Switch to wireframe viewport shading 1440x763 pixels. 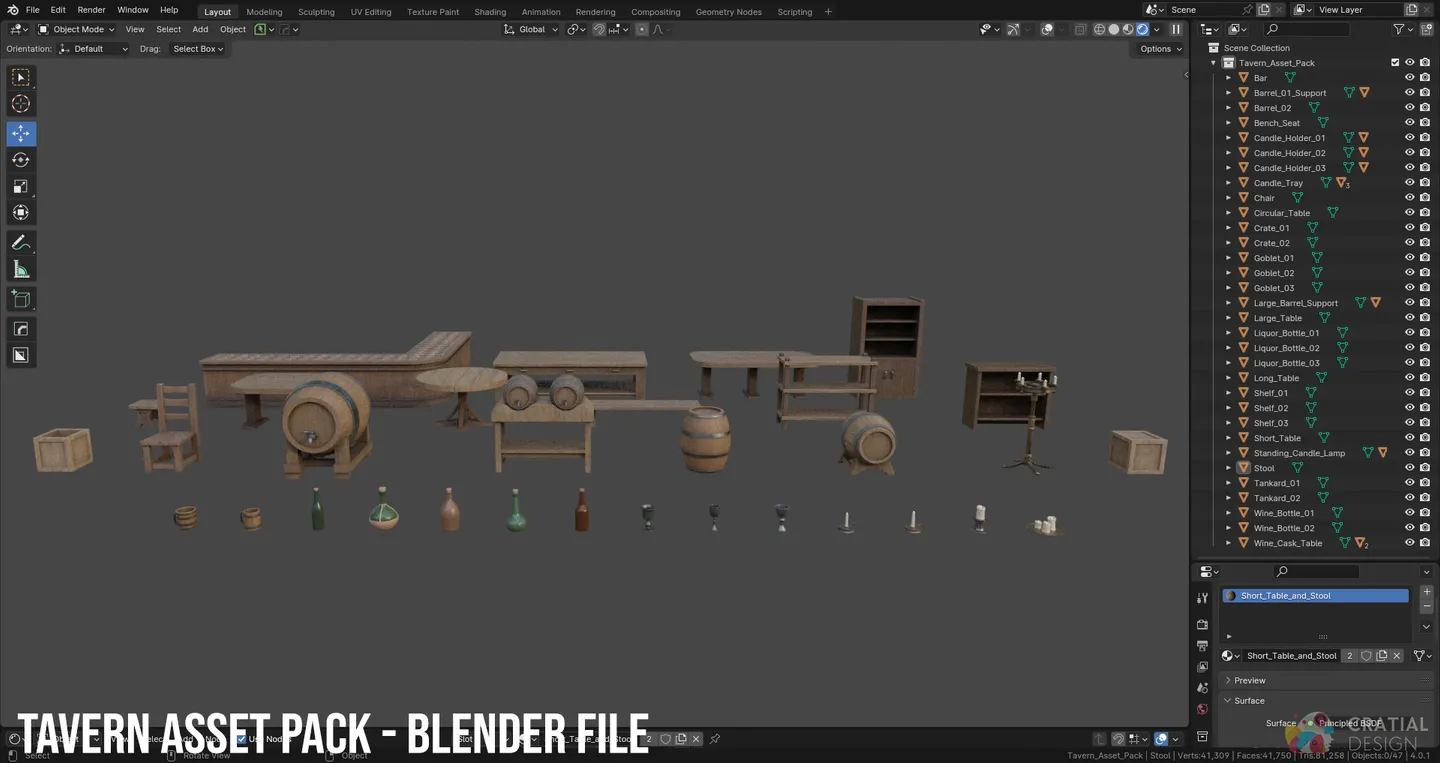click(1100, 29)
